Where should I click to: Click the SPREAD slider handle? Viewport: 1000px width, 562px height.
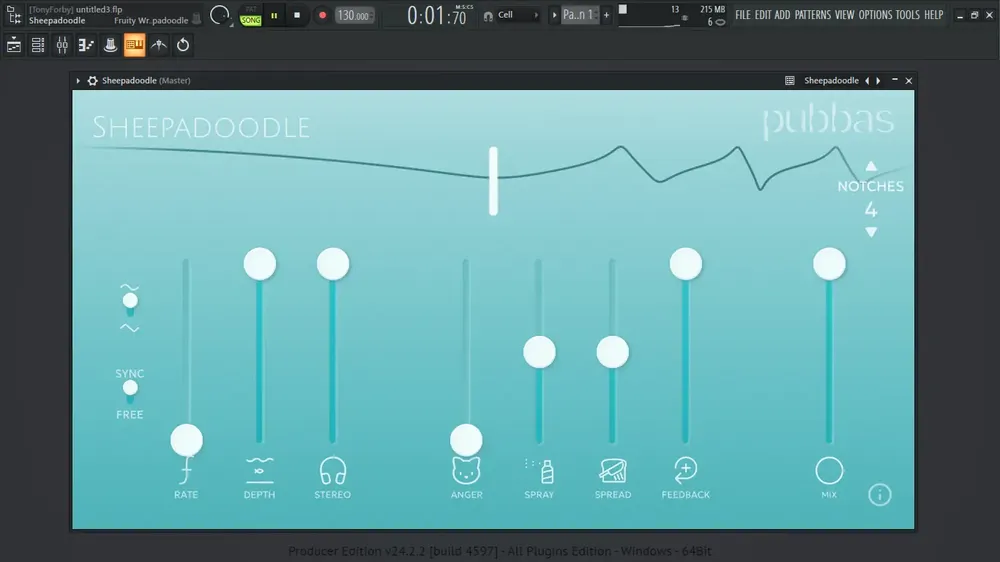click(x=613, y=352)
